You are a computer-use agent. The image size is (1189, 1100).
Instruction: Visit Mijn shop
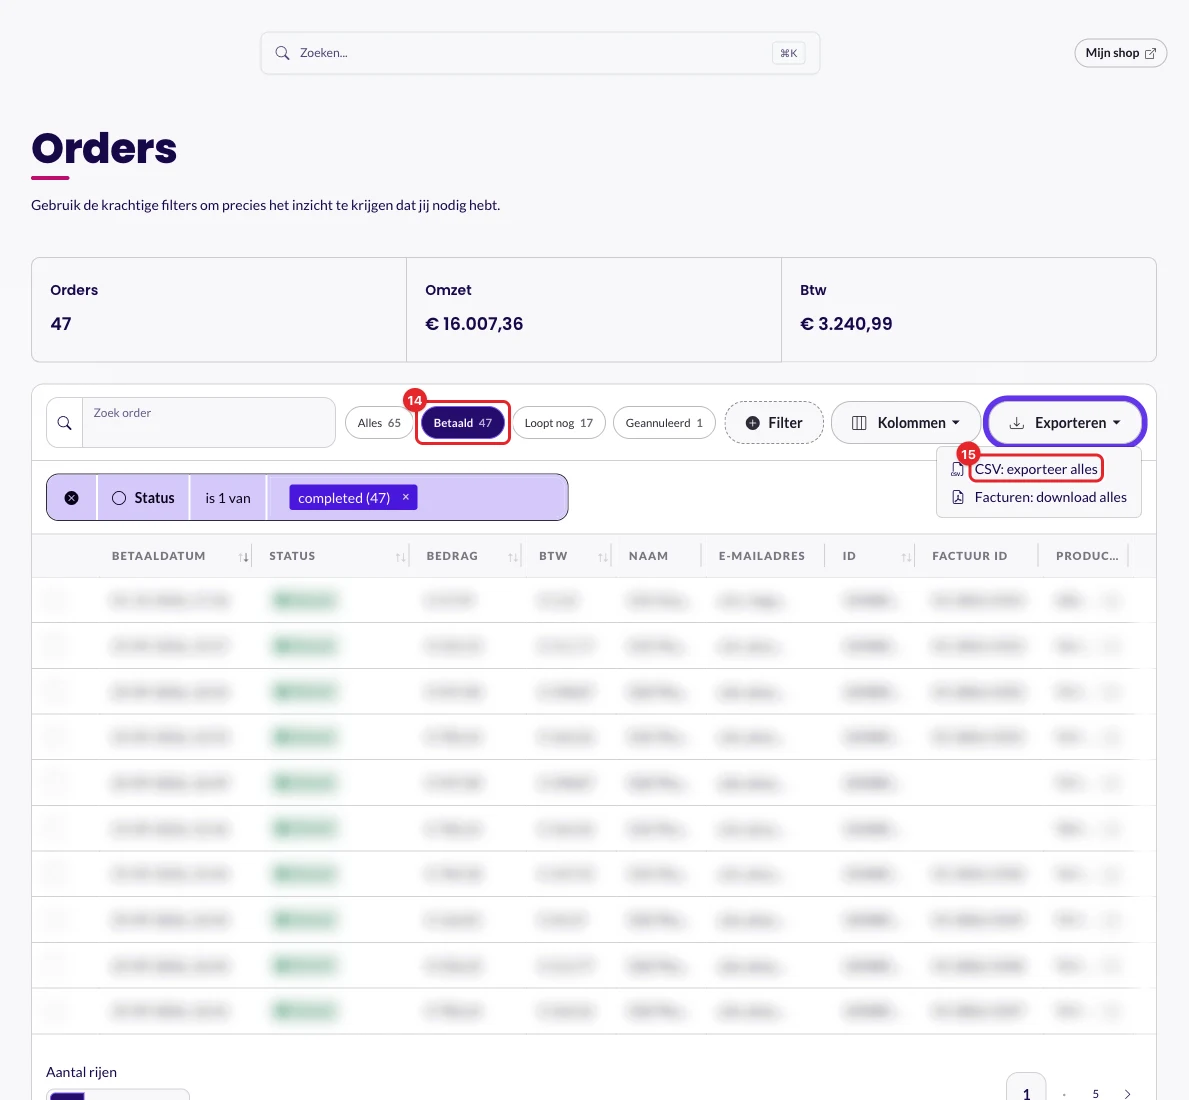(1121, 53)
